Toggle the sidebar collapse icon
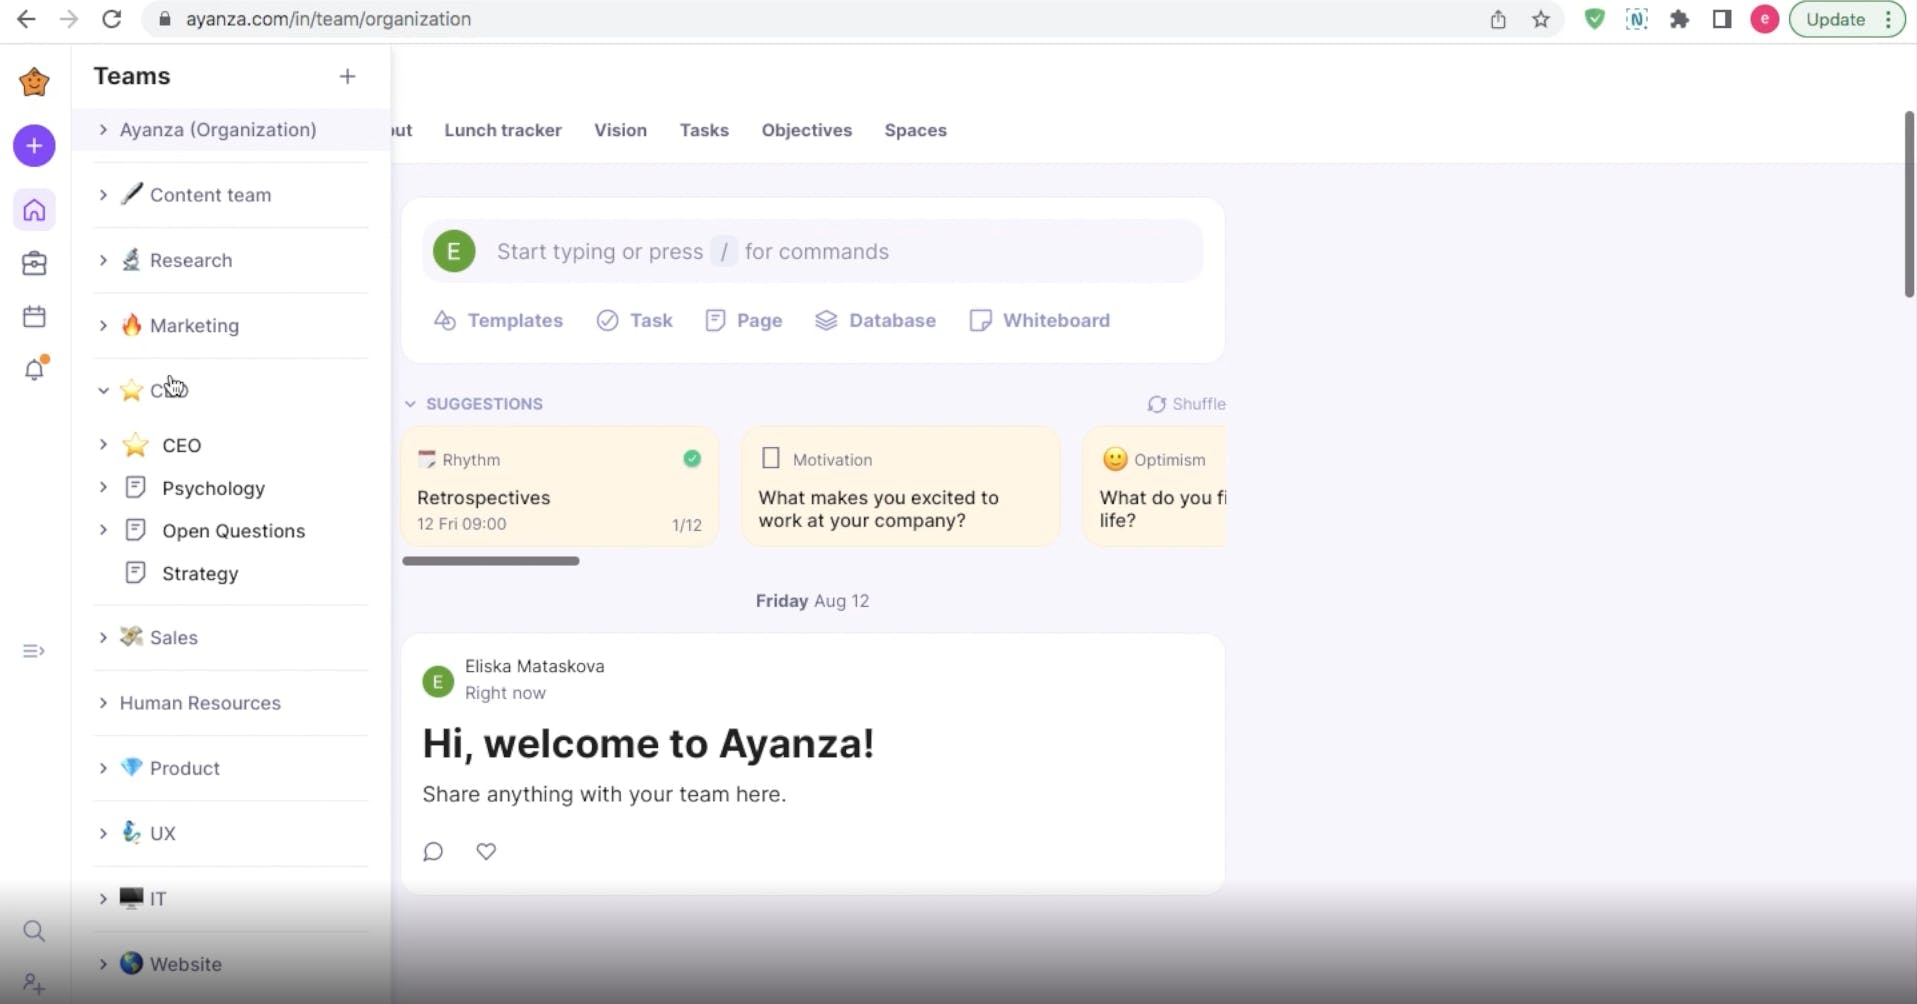This screenshot has width=1917, height=1004. pyautogui.click(x=34, y=651)
